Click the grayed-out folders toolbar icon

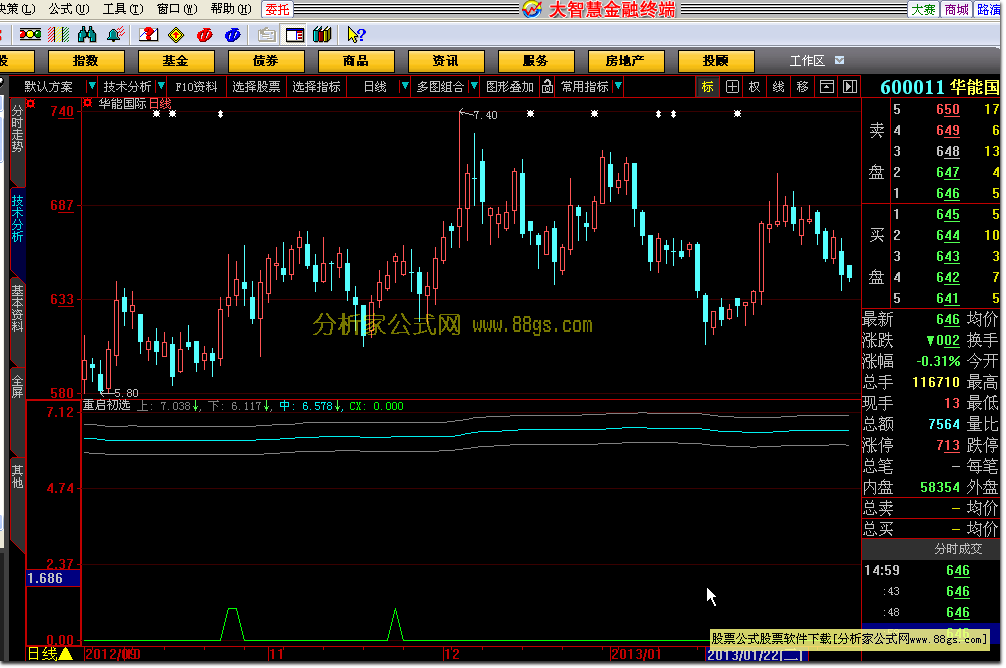point(266,35)
